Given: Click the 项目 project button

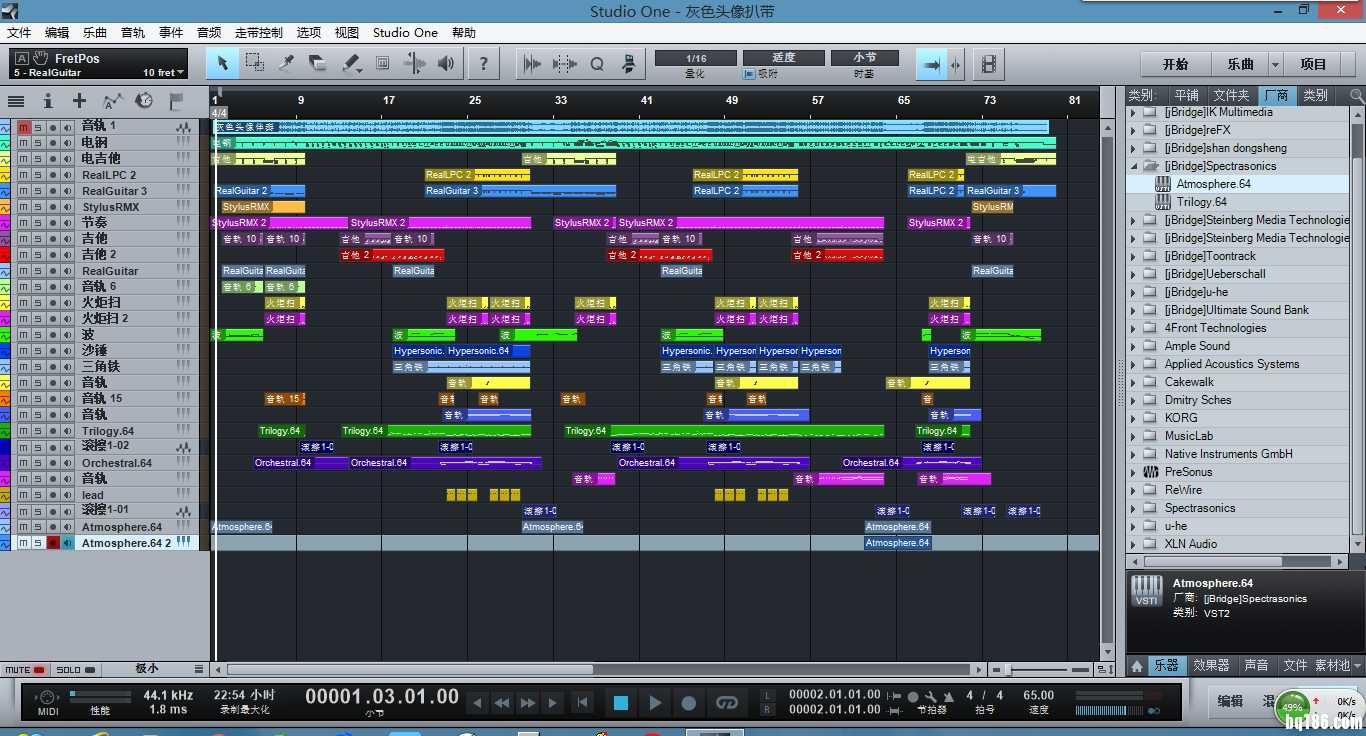Looking at the screenshot, I should coord(1314,64).
